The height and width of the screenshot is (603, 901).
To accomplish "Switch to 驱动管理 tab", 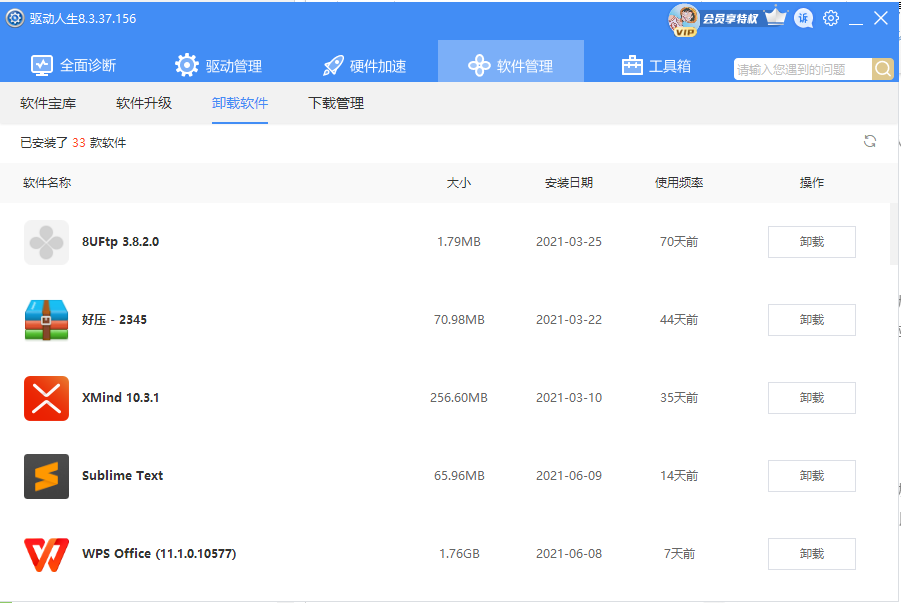I will (x=218, y=66).
